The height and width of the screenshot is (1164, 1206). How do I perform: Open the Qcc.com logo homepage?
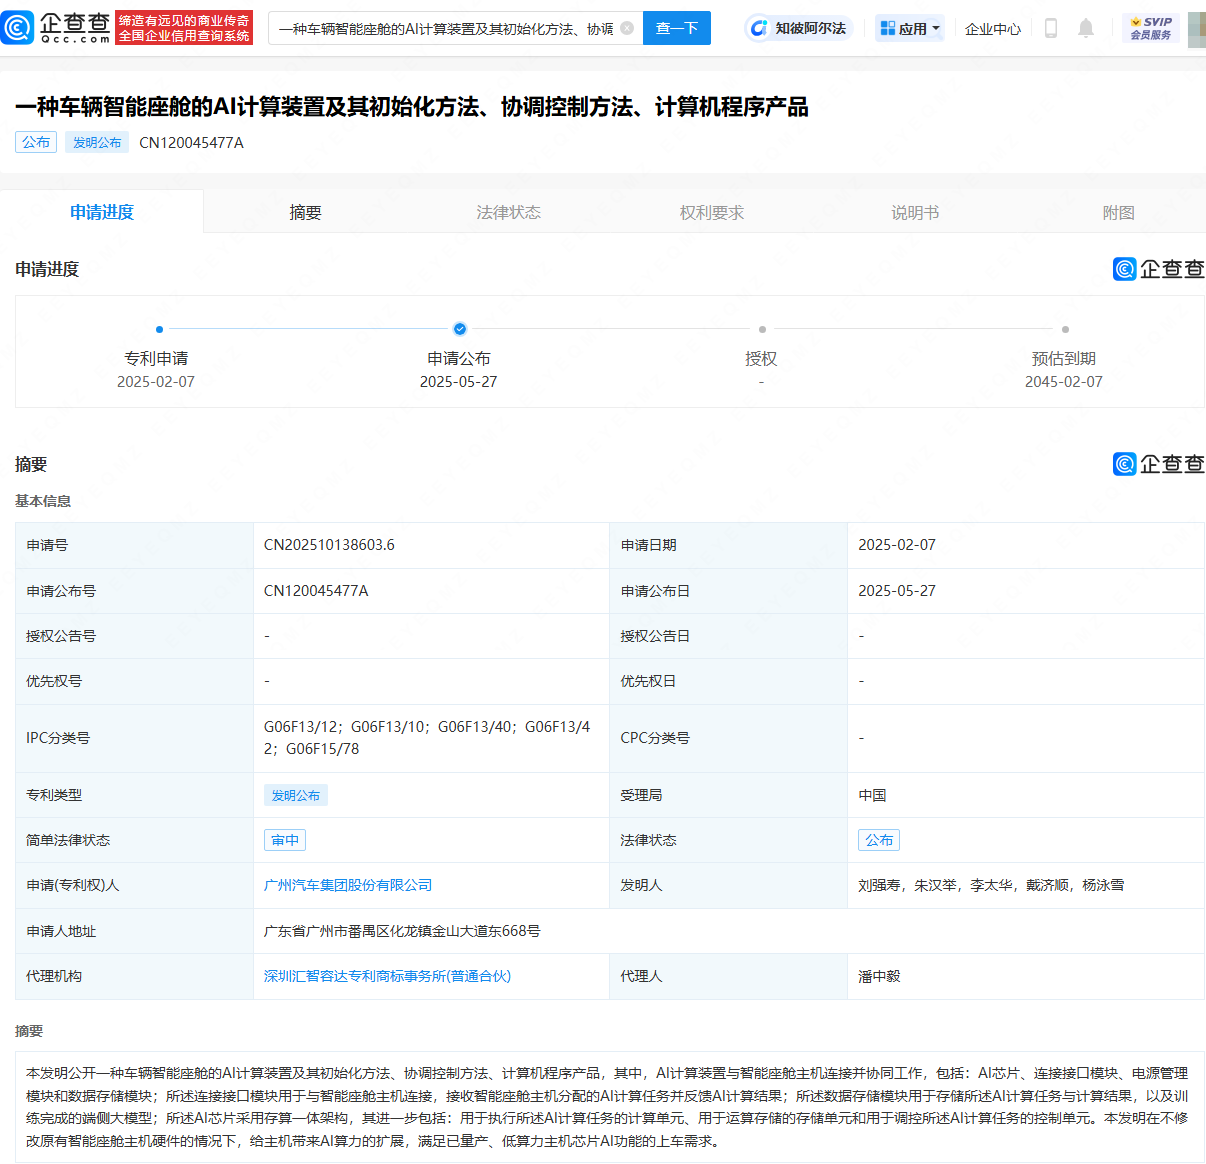pos(57,28)
